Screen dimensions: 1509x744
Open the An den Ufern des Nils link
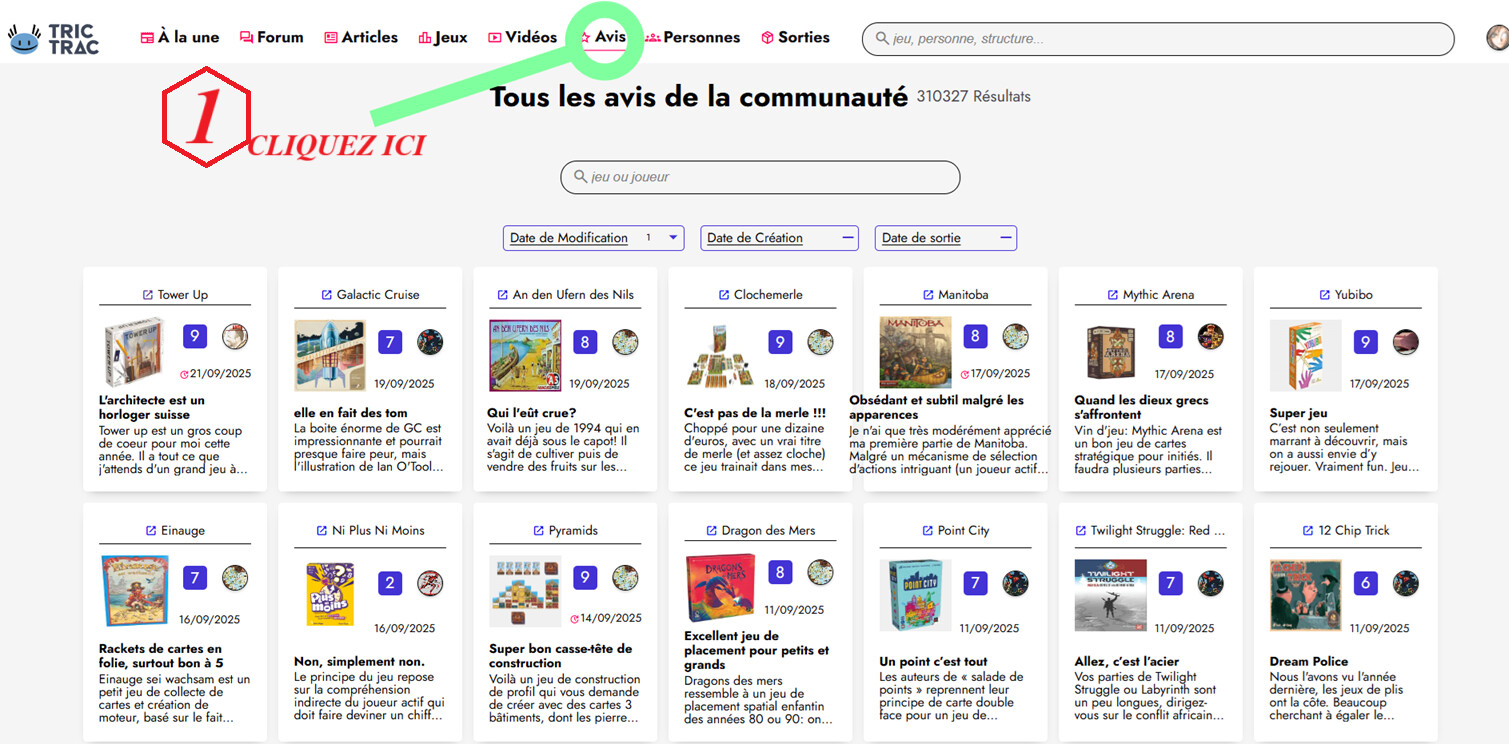point(565,295)
